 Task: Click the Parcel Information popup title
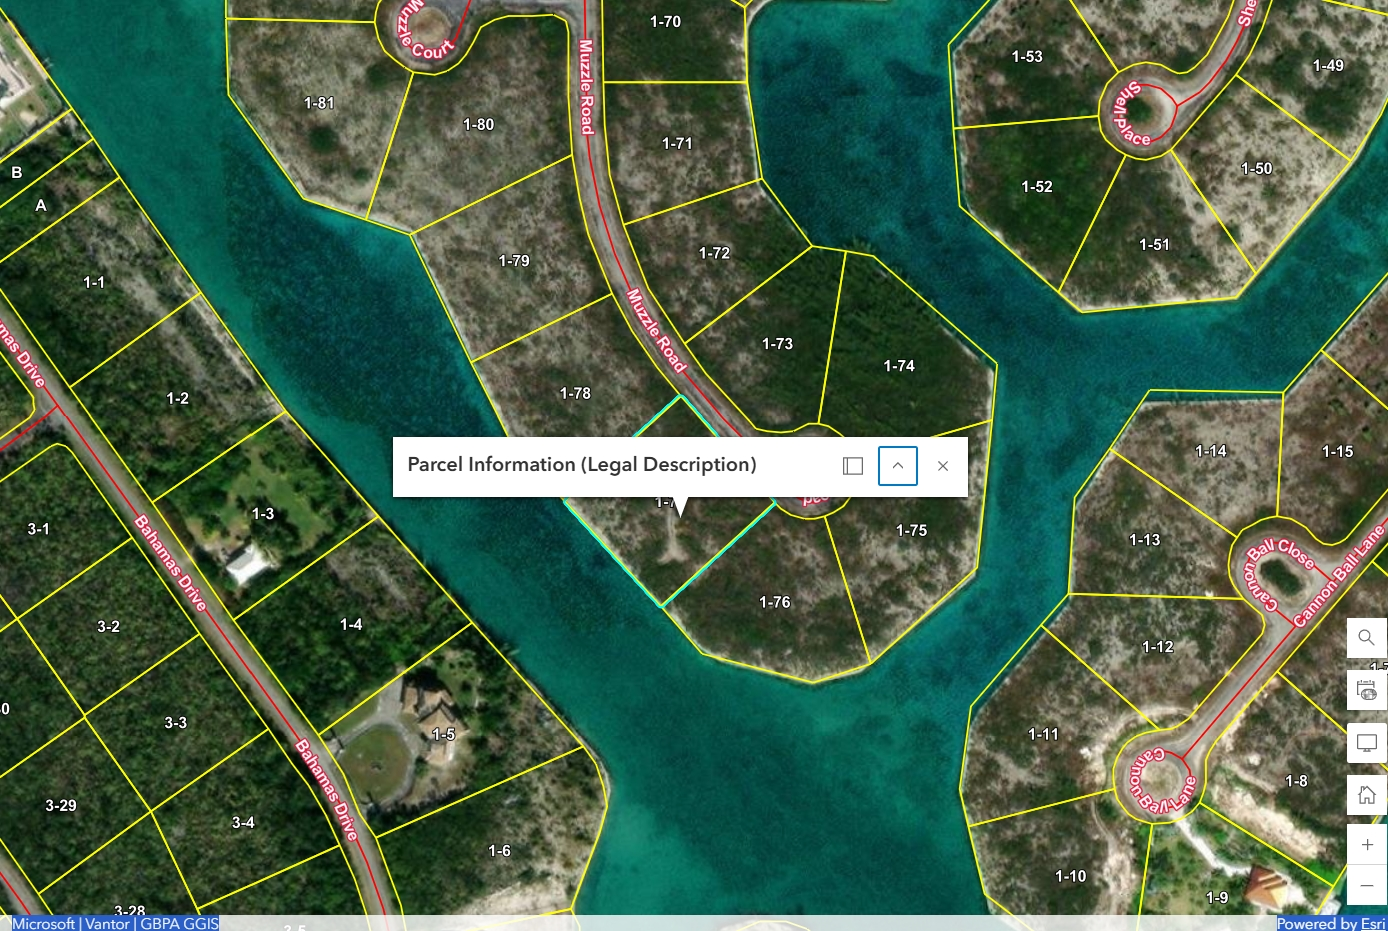582,465
